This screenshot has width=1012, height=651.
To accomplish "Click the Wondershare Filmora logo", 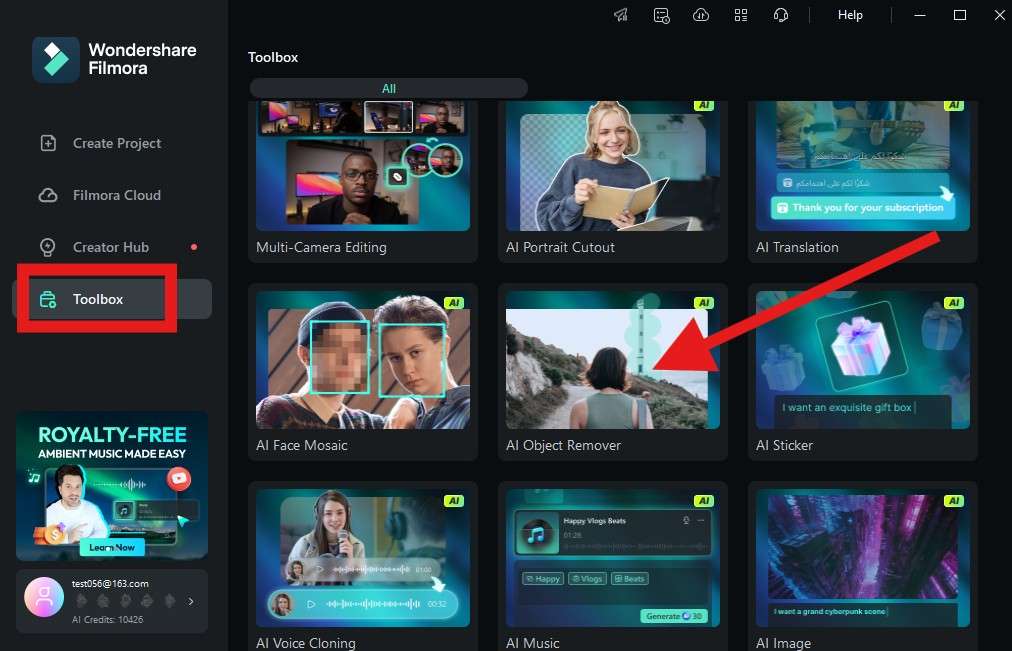I will pyautogui.click(x=56, y=59).
